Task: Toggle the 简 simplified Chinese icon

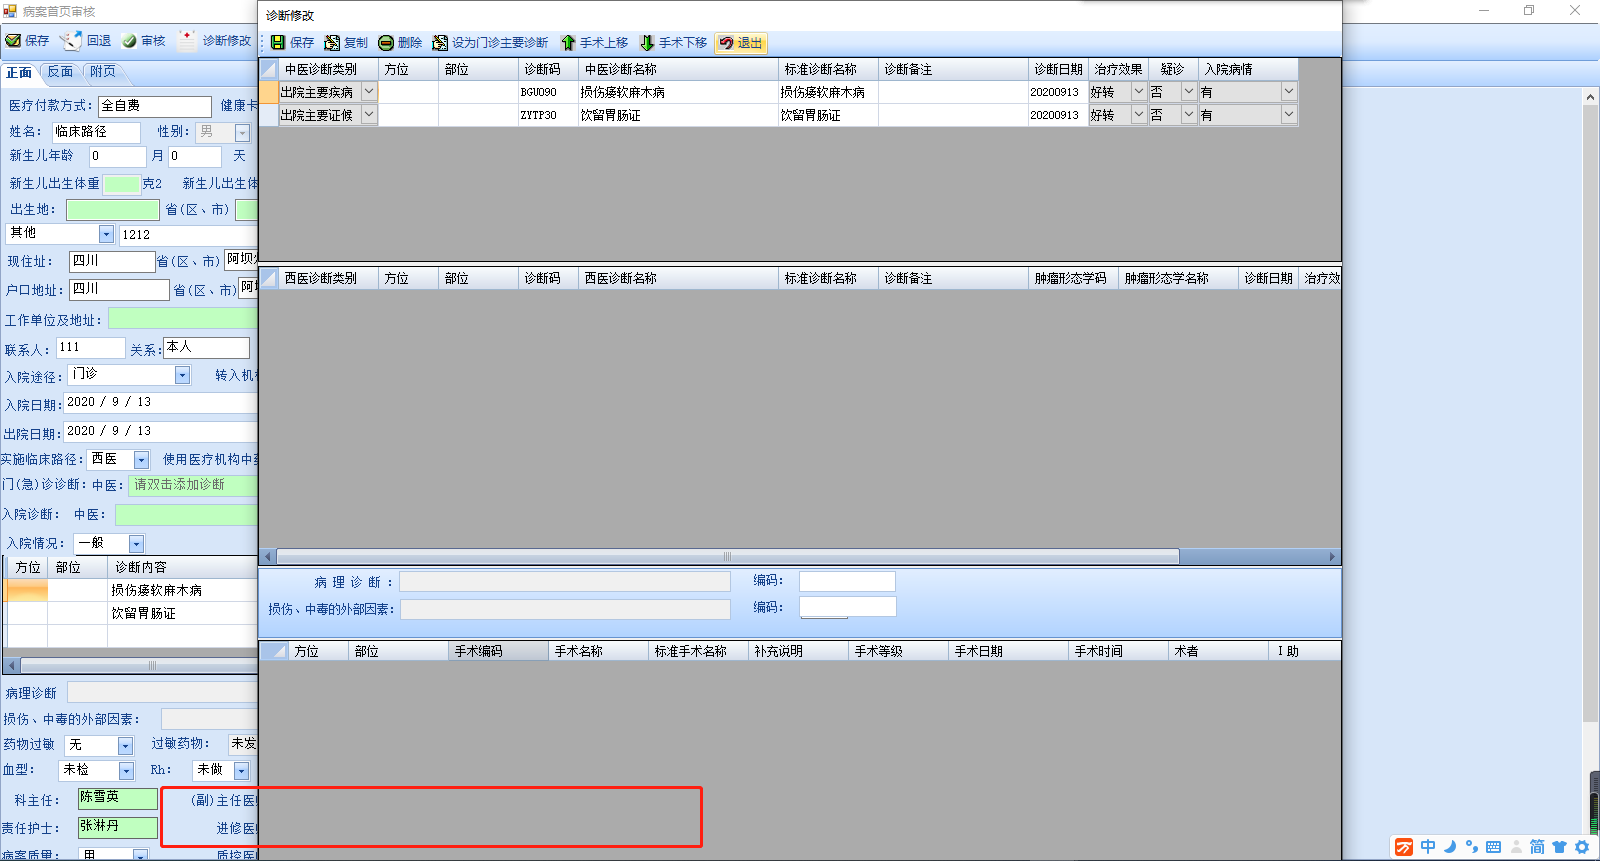Action: (x=1537, y=847)
